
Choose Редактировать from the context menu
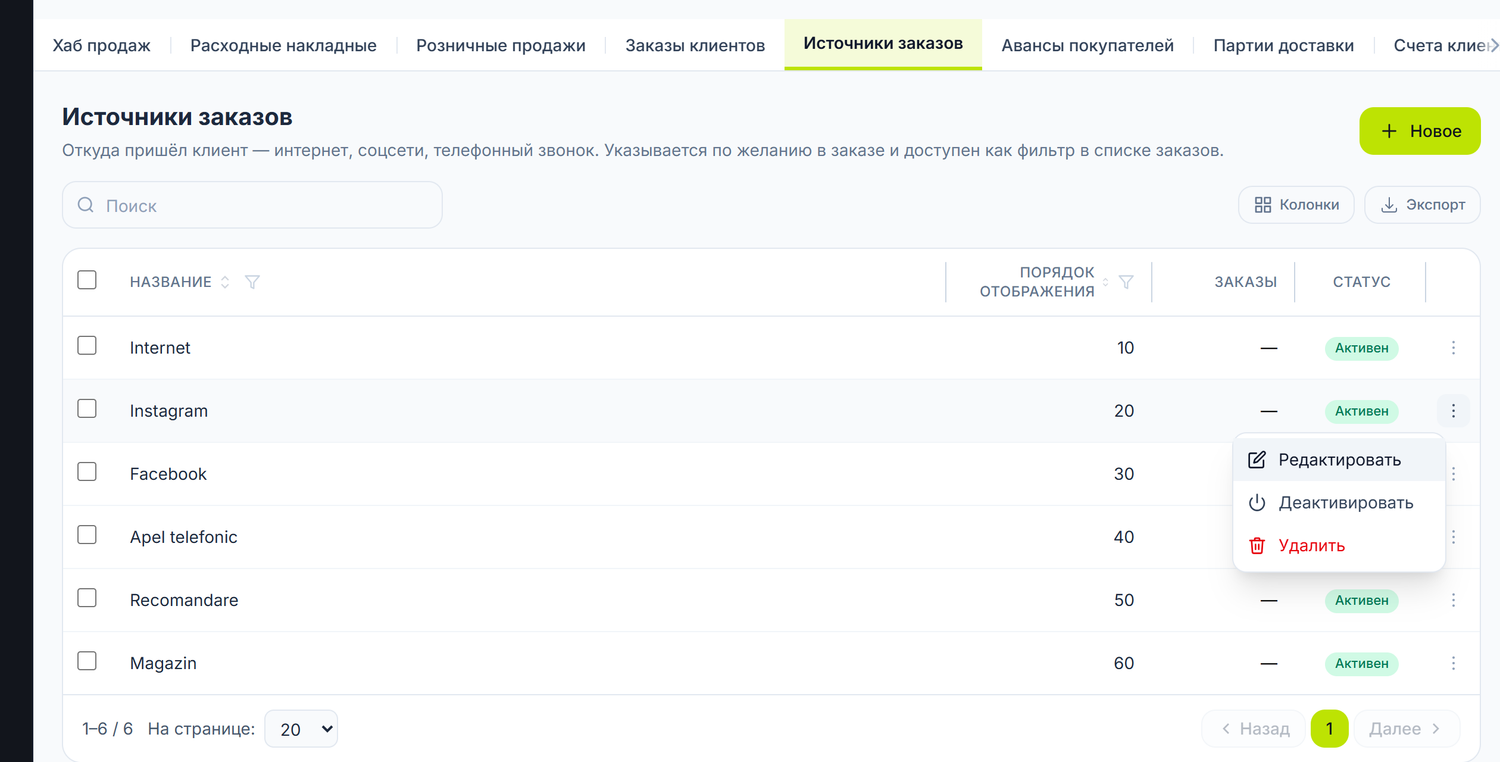click(x=1339, y=460)
